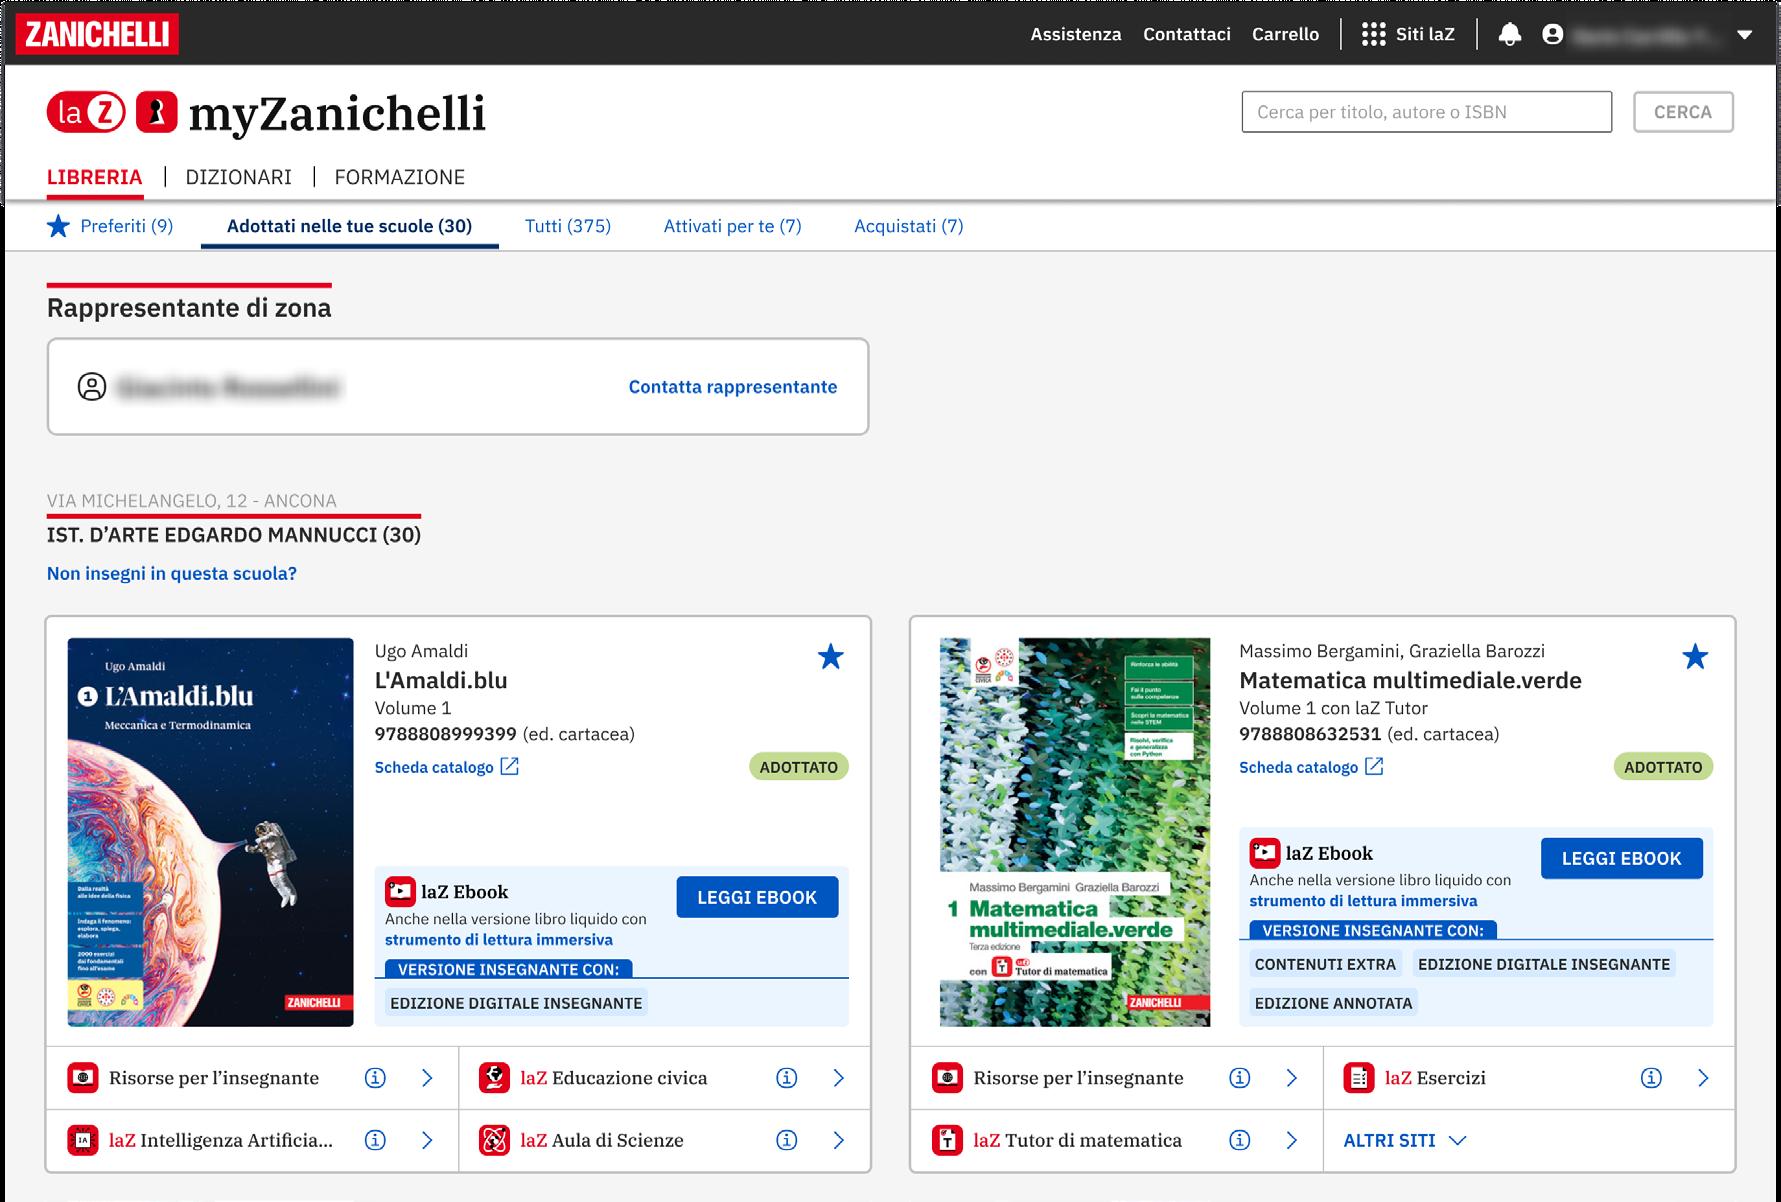Click the representative profile icon
The image size is (1781, 1202).
[x=92, y=387]
